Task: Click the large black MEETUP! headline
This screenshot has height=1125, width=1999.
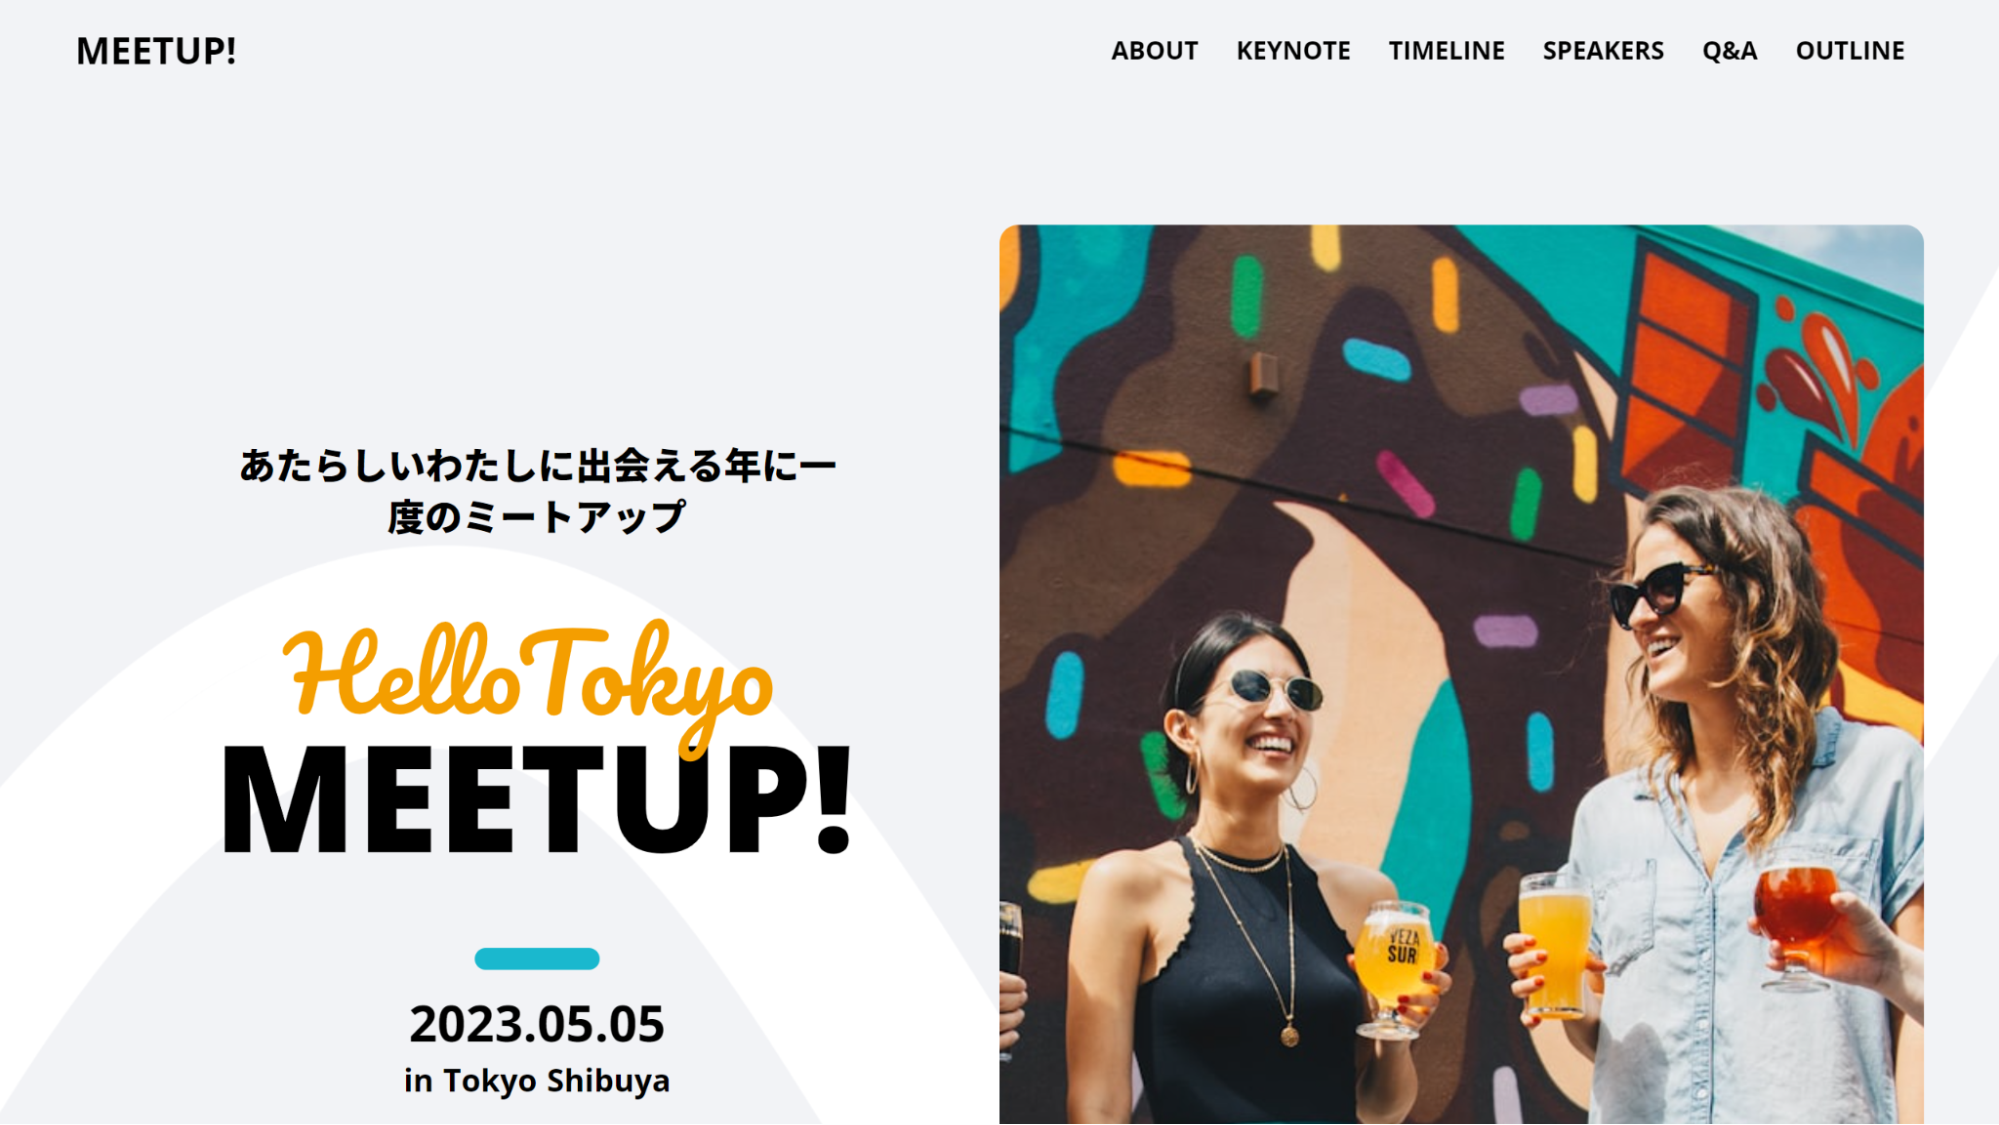Action: pyautogui.click(x=537, y=801)
